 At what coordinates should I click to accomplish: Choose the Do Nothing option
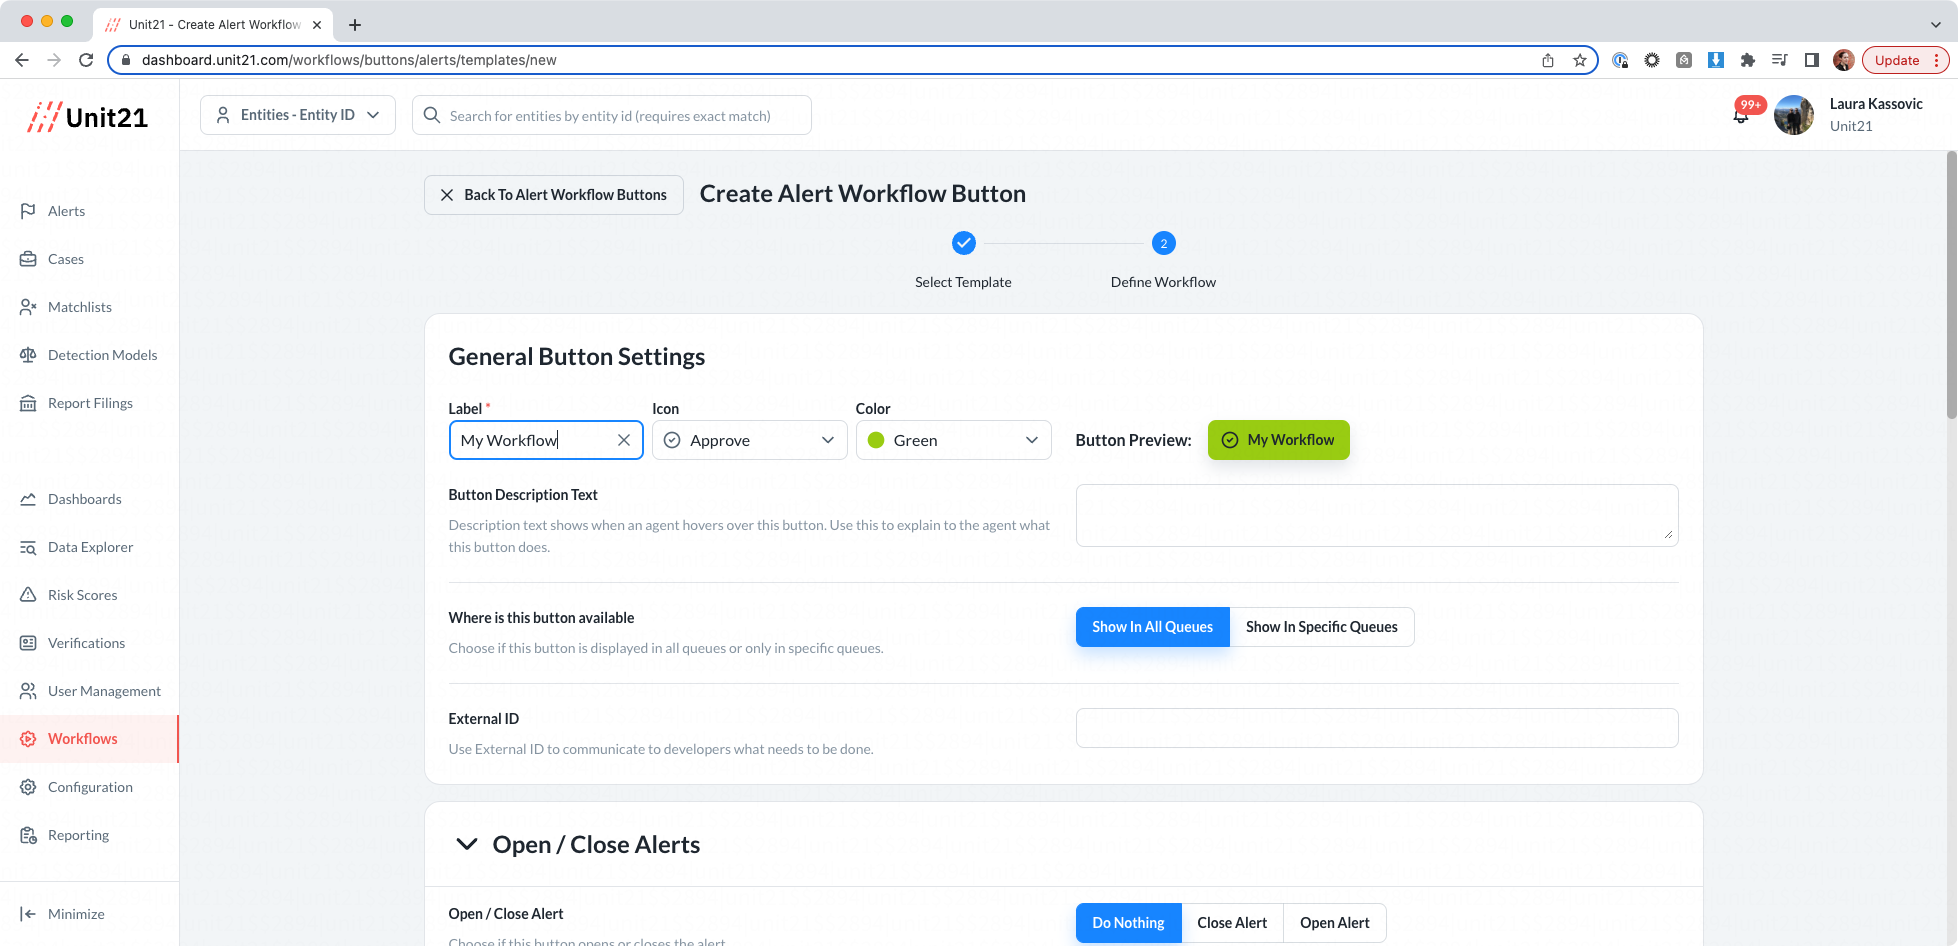click(1128, 923)
